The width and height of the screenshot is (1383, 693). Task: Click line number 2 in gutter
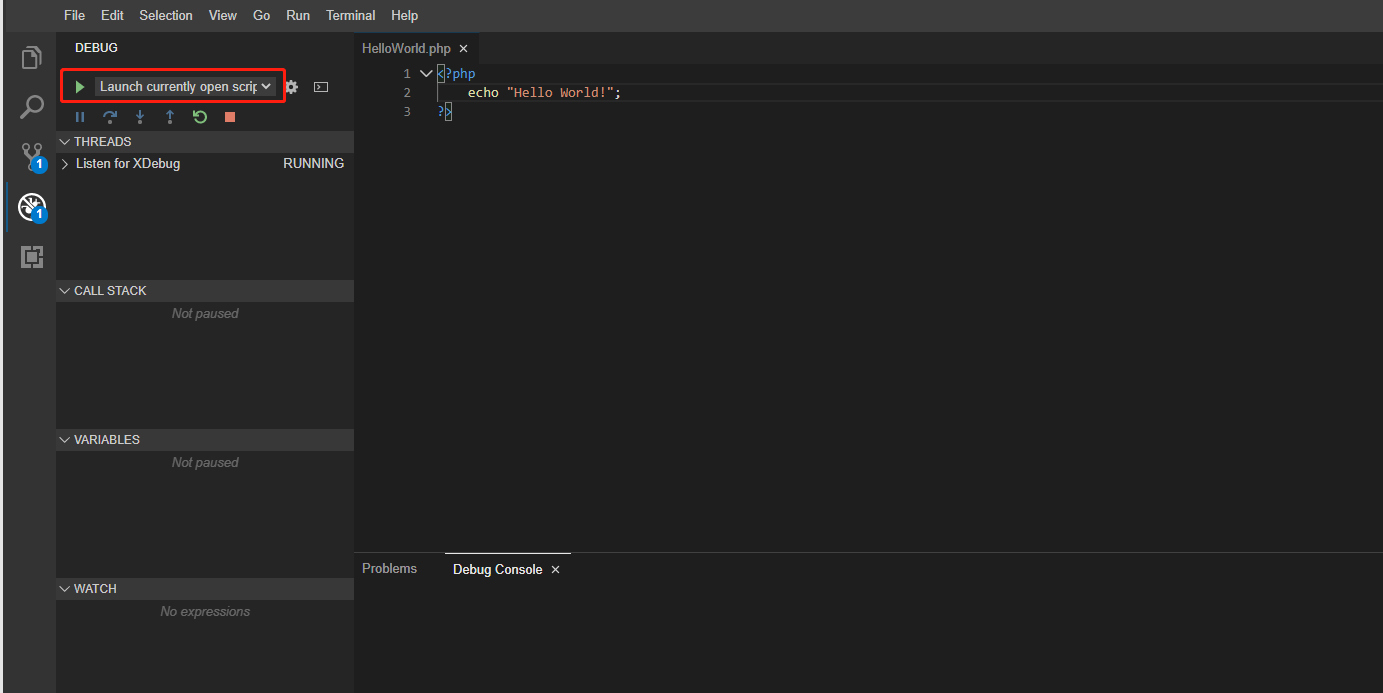click(x=407, y=92)
